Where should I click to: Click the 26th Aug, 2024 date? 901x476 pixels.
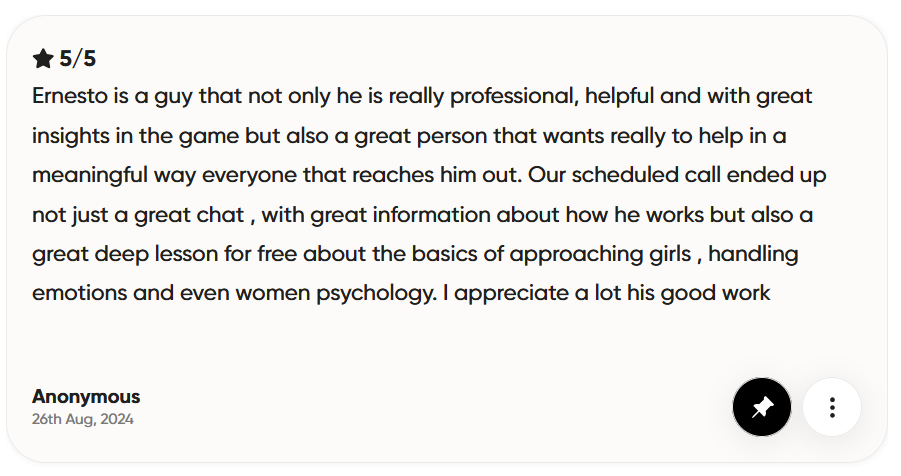83,419
